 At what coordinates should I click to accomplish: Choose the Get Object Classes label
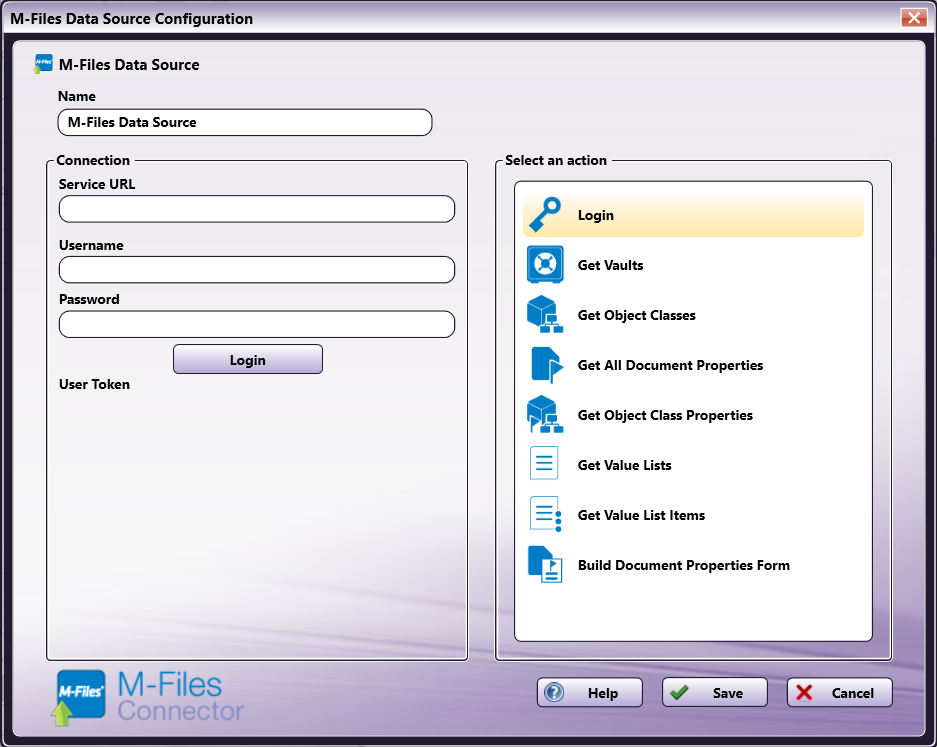(636, 315)
